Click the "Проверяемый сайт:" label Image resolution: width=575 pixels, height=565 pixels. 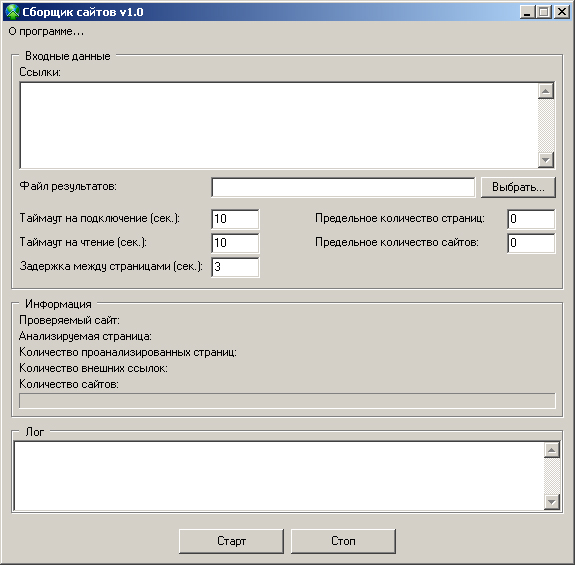(x=69, y=320)
